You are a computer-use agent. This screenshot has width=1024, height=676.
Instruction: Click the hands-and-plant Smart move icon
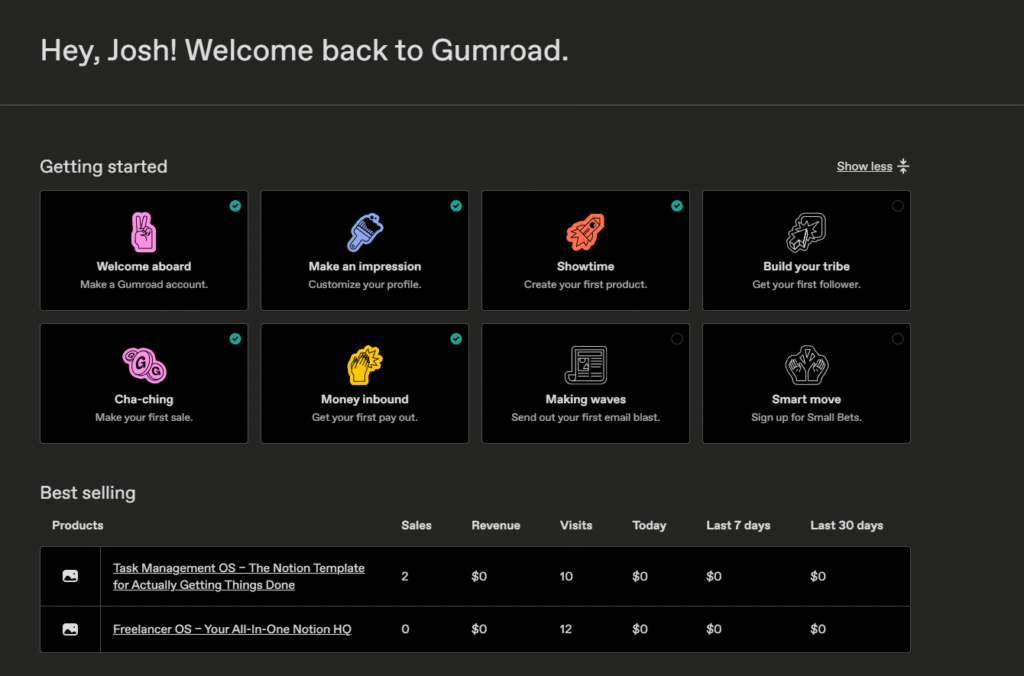pyautogui.click(x=807, y=364)
